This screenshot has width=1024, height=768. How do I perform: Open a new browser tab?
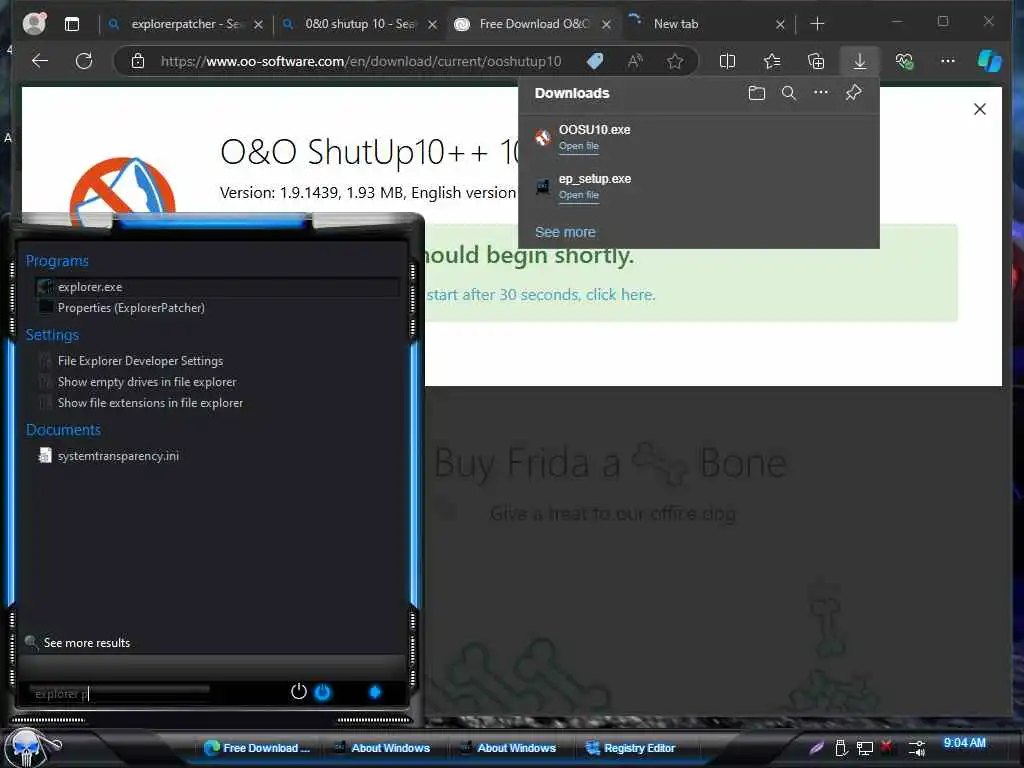pos(817,24)
